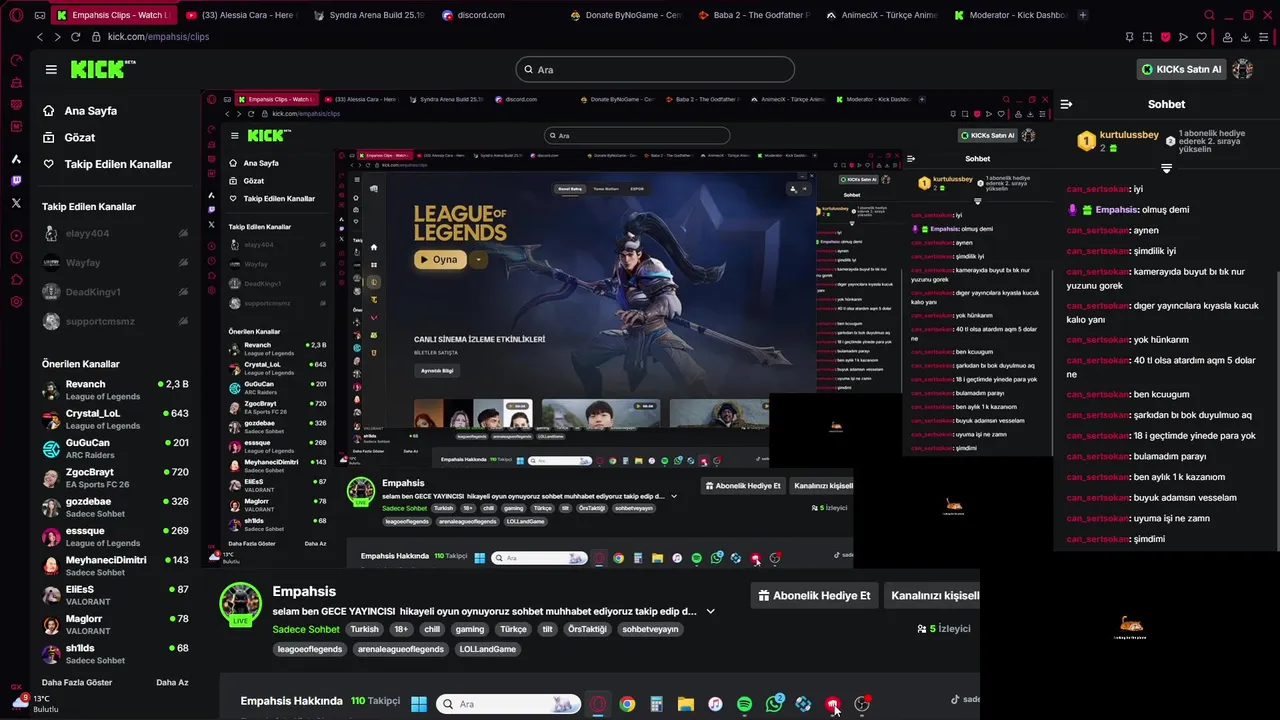Open Gözat browse page
This screenshot has height=720, width=1280.
69,137
